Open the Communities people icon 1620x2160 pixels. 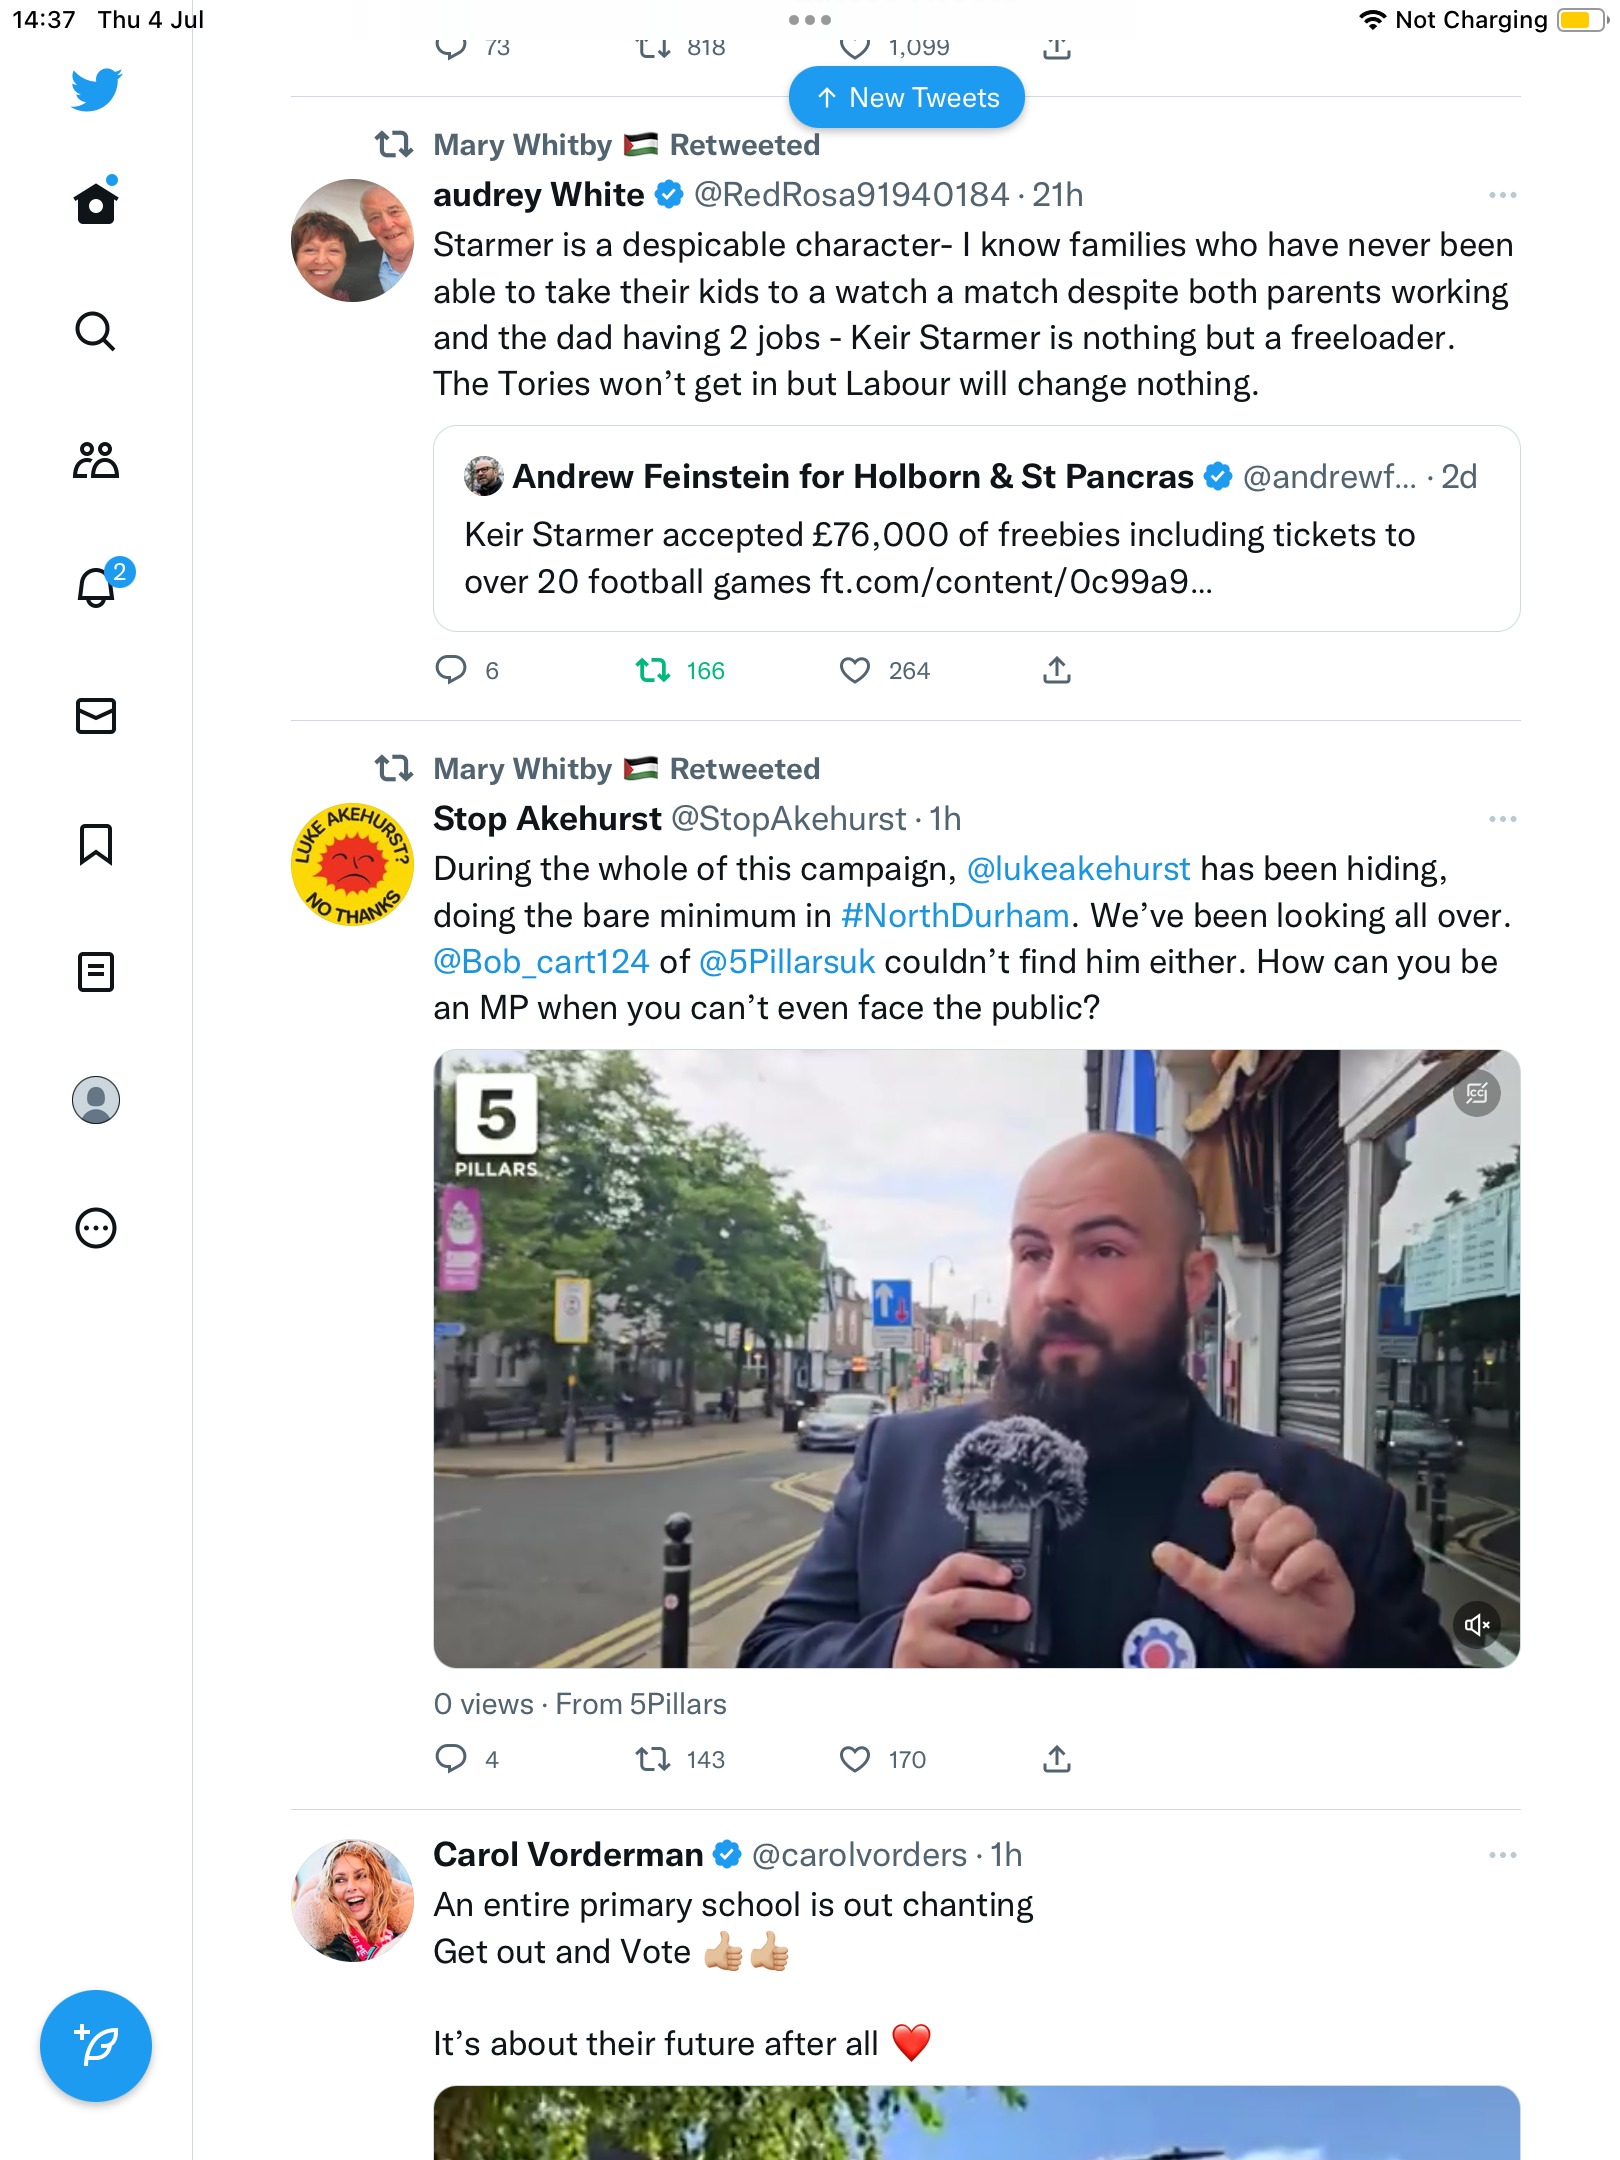(x=96, y=460)
